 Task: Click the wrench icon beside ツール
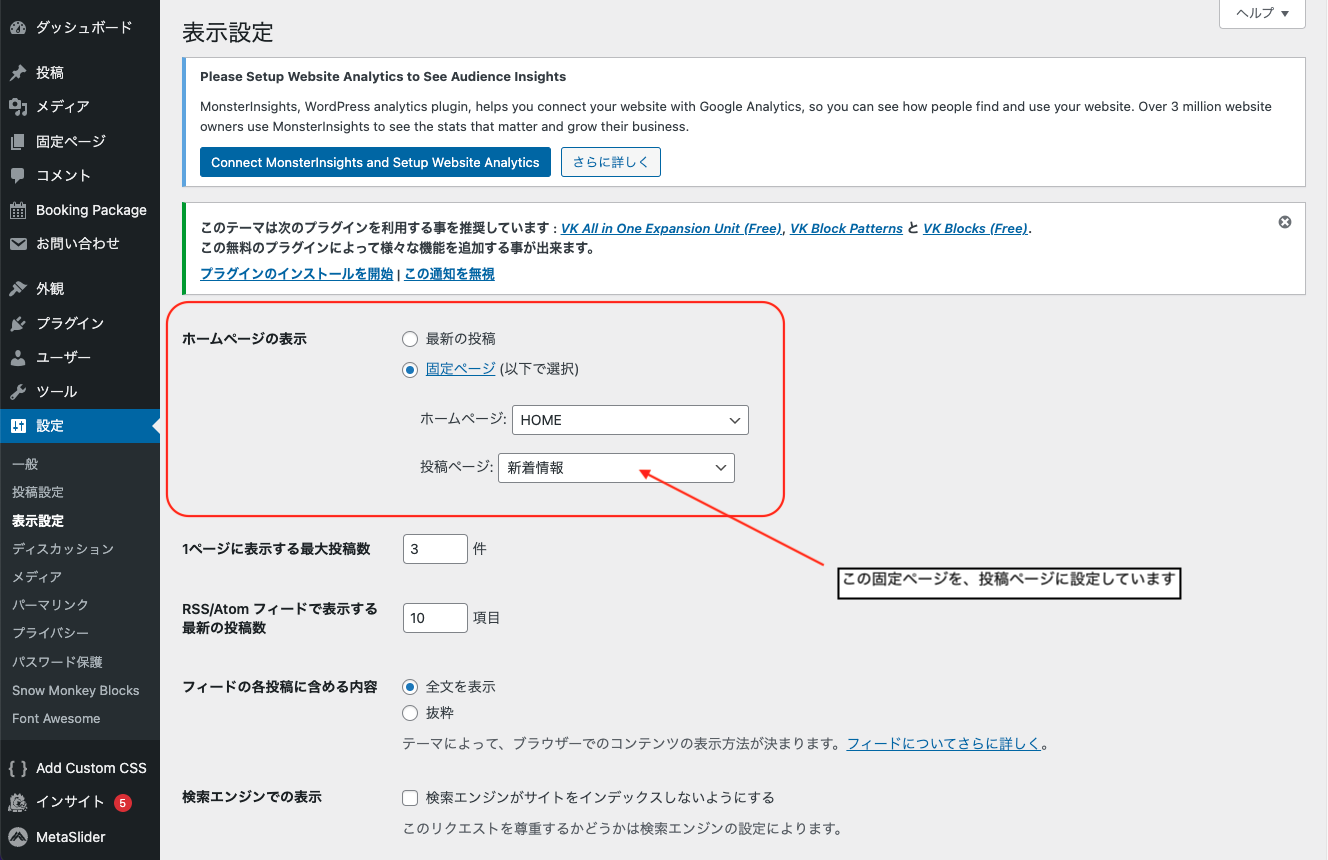coord(18,392)
